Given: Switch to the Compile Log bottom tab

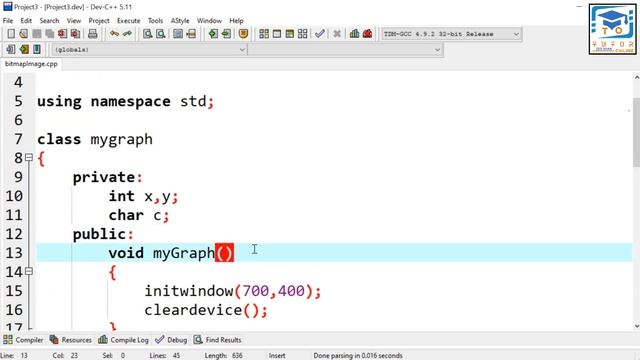Looking at the screenshot, I should 123,340.
